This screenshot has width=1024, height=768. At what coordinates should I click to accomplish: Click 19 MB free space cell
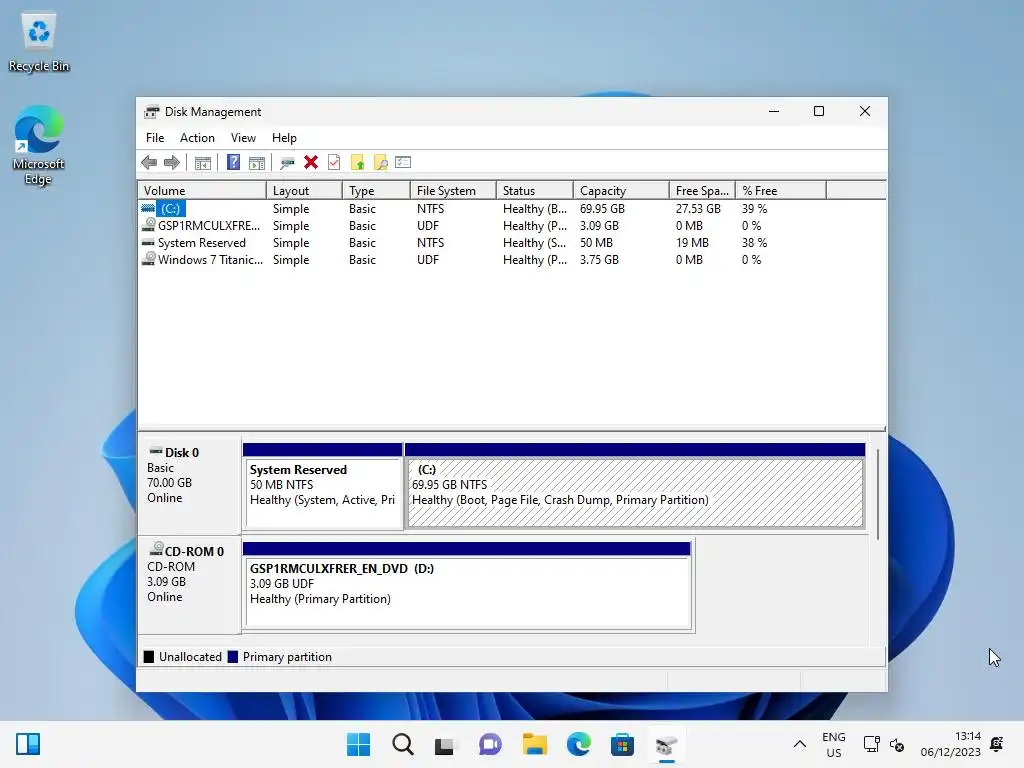click(692, 242)
